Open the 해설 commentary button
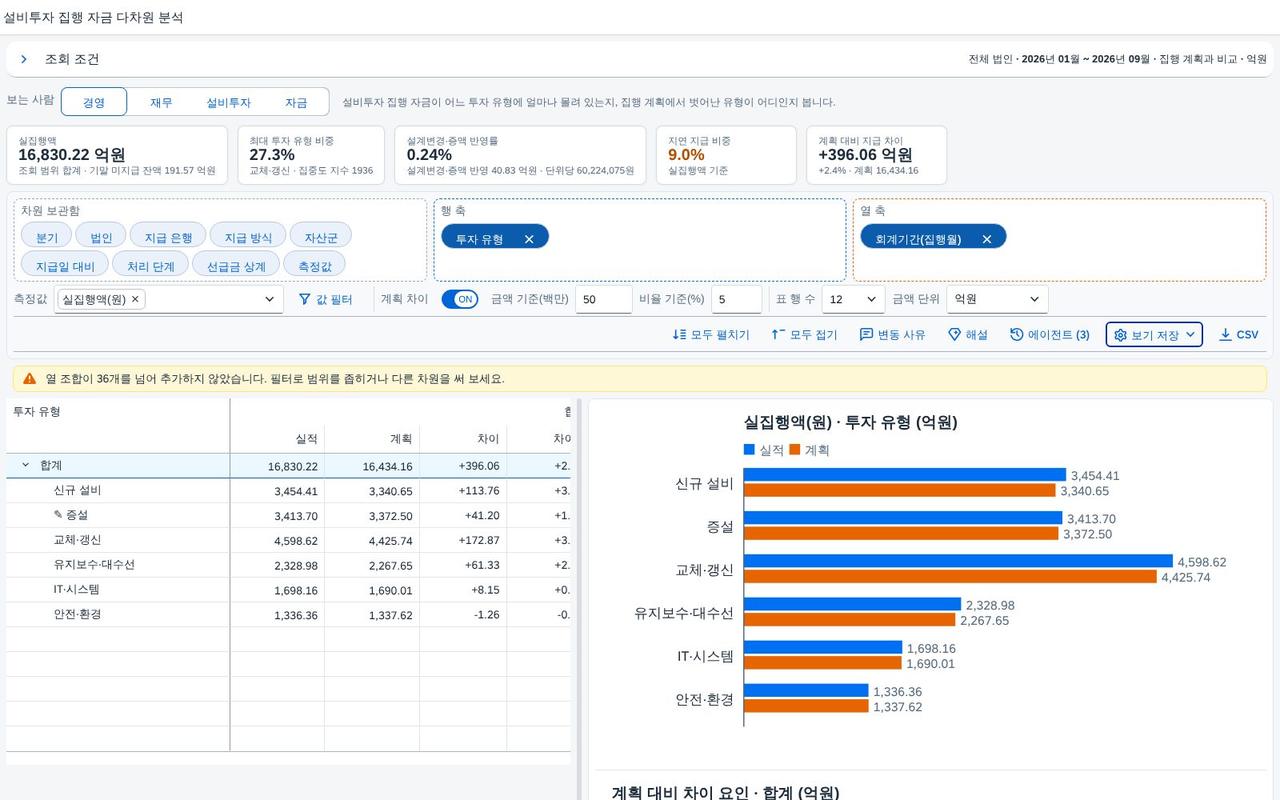The image size is (1280, 800). pos(968,335)
